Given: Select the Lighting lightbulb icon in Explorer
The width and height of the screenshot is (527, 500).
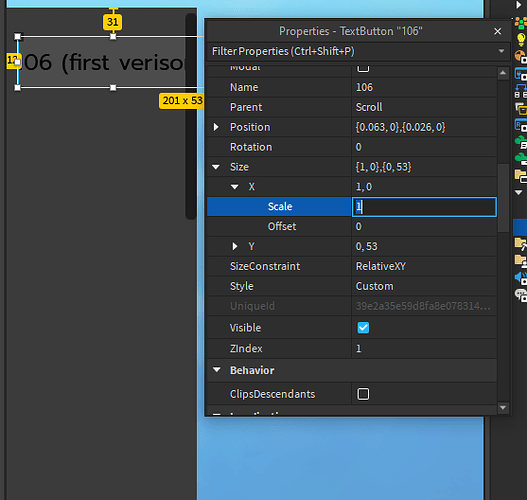Looking at the screenshot, I should [521, 39].
